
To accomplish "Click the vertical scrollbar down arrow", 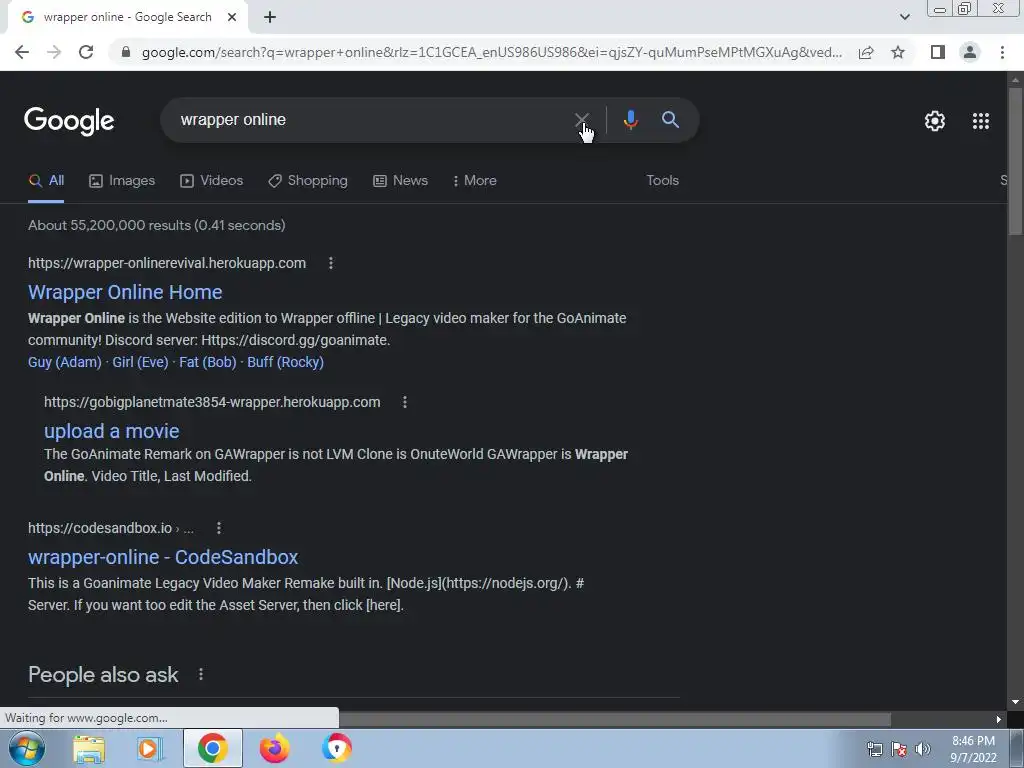I will tap(1015, 702).
